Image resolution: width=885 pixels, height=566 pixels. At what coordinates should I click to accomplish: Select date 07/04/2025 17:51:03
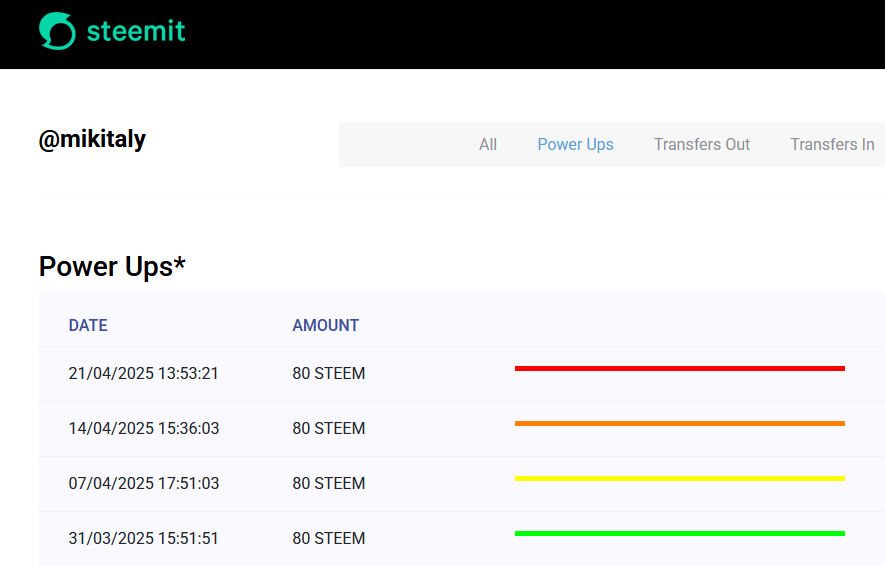(x=143, y=483)
